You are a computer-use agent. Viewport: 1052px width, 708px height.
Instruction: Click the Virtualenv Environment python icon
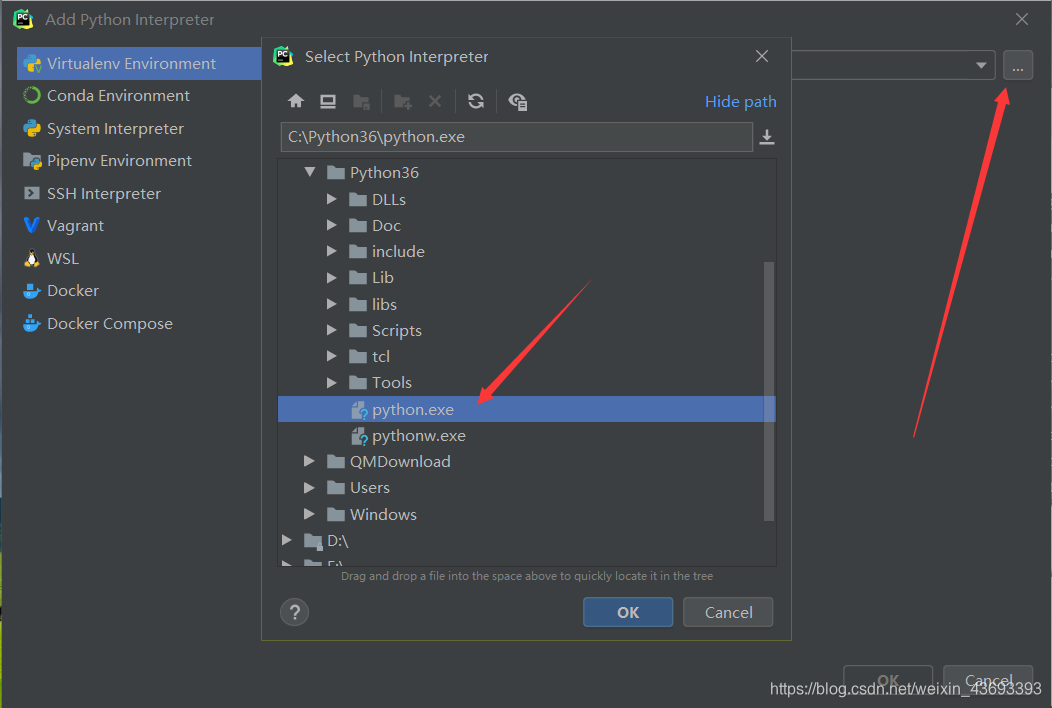pyautogui.click(x=32, y=64)
